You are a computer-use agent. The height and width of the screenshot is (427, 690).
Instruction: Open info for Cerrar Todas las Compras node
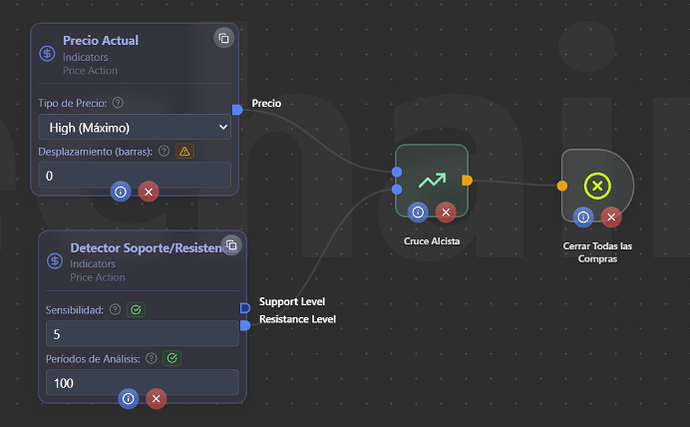583,217
